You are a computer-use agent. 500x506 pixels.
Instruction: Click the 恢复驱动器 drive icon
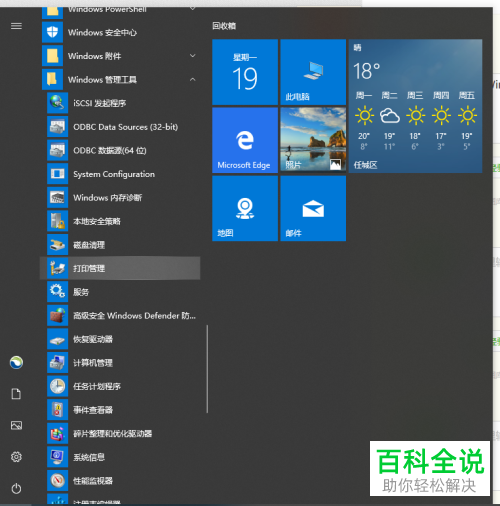(58, 339)
